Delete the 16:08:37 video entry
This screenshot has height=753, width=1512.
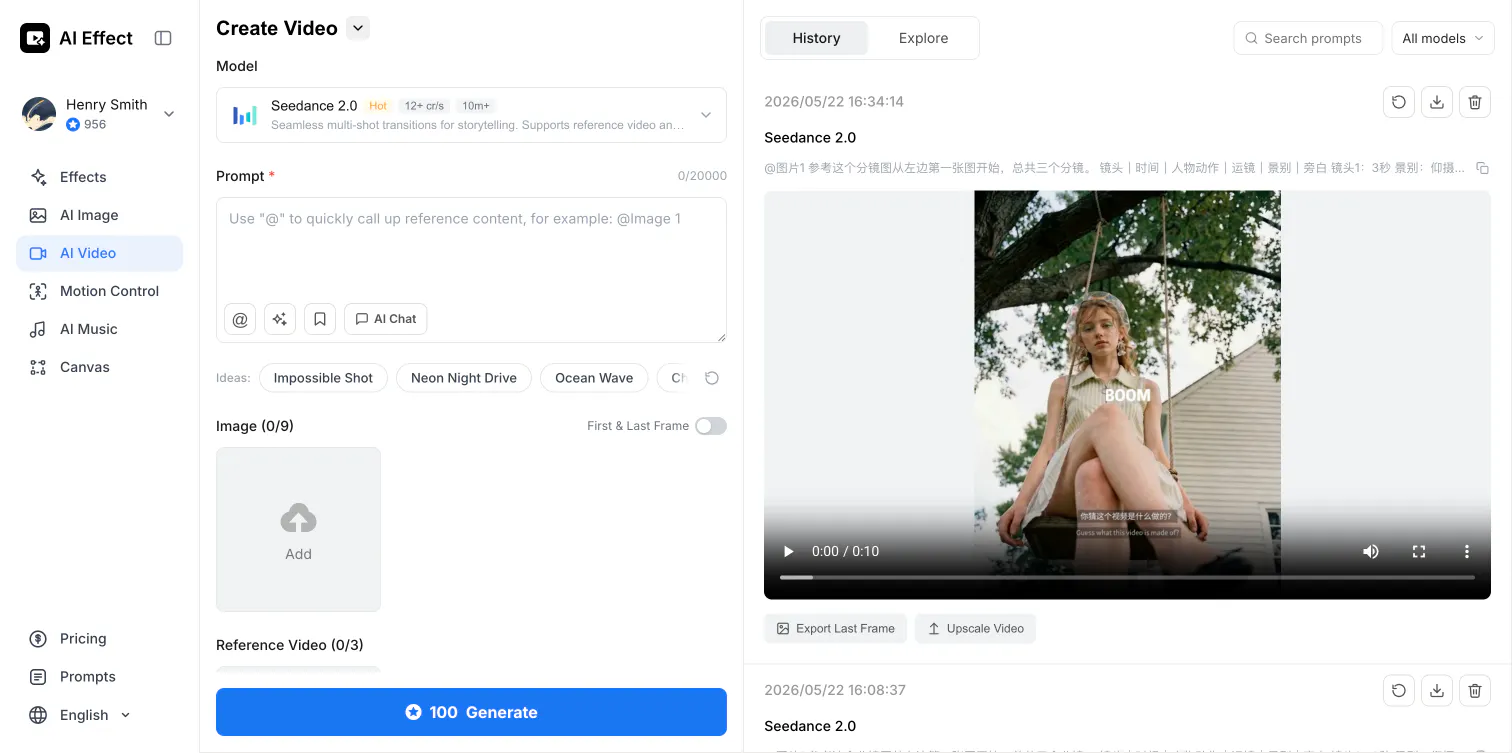coord(1475,690)
